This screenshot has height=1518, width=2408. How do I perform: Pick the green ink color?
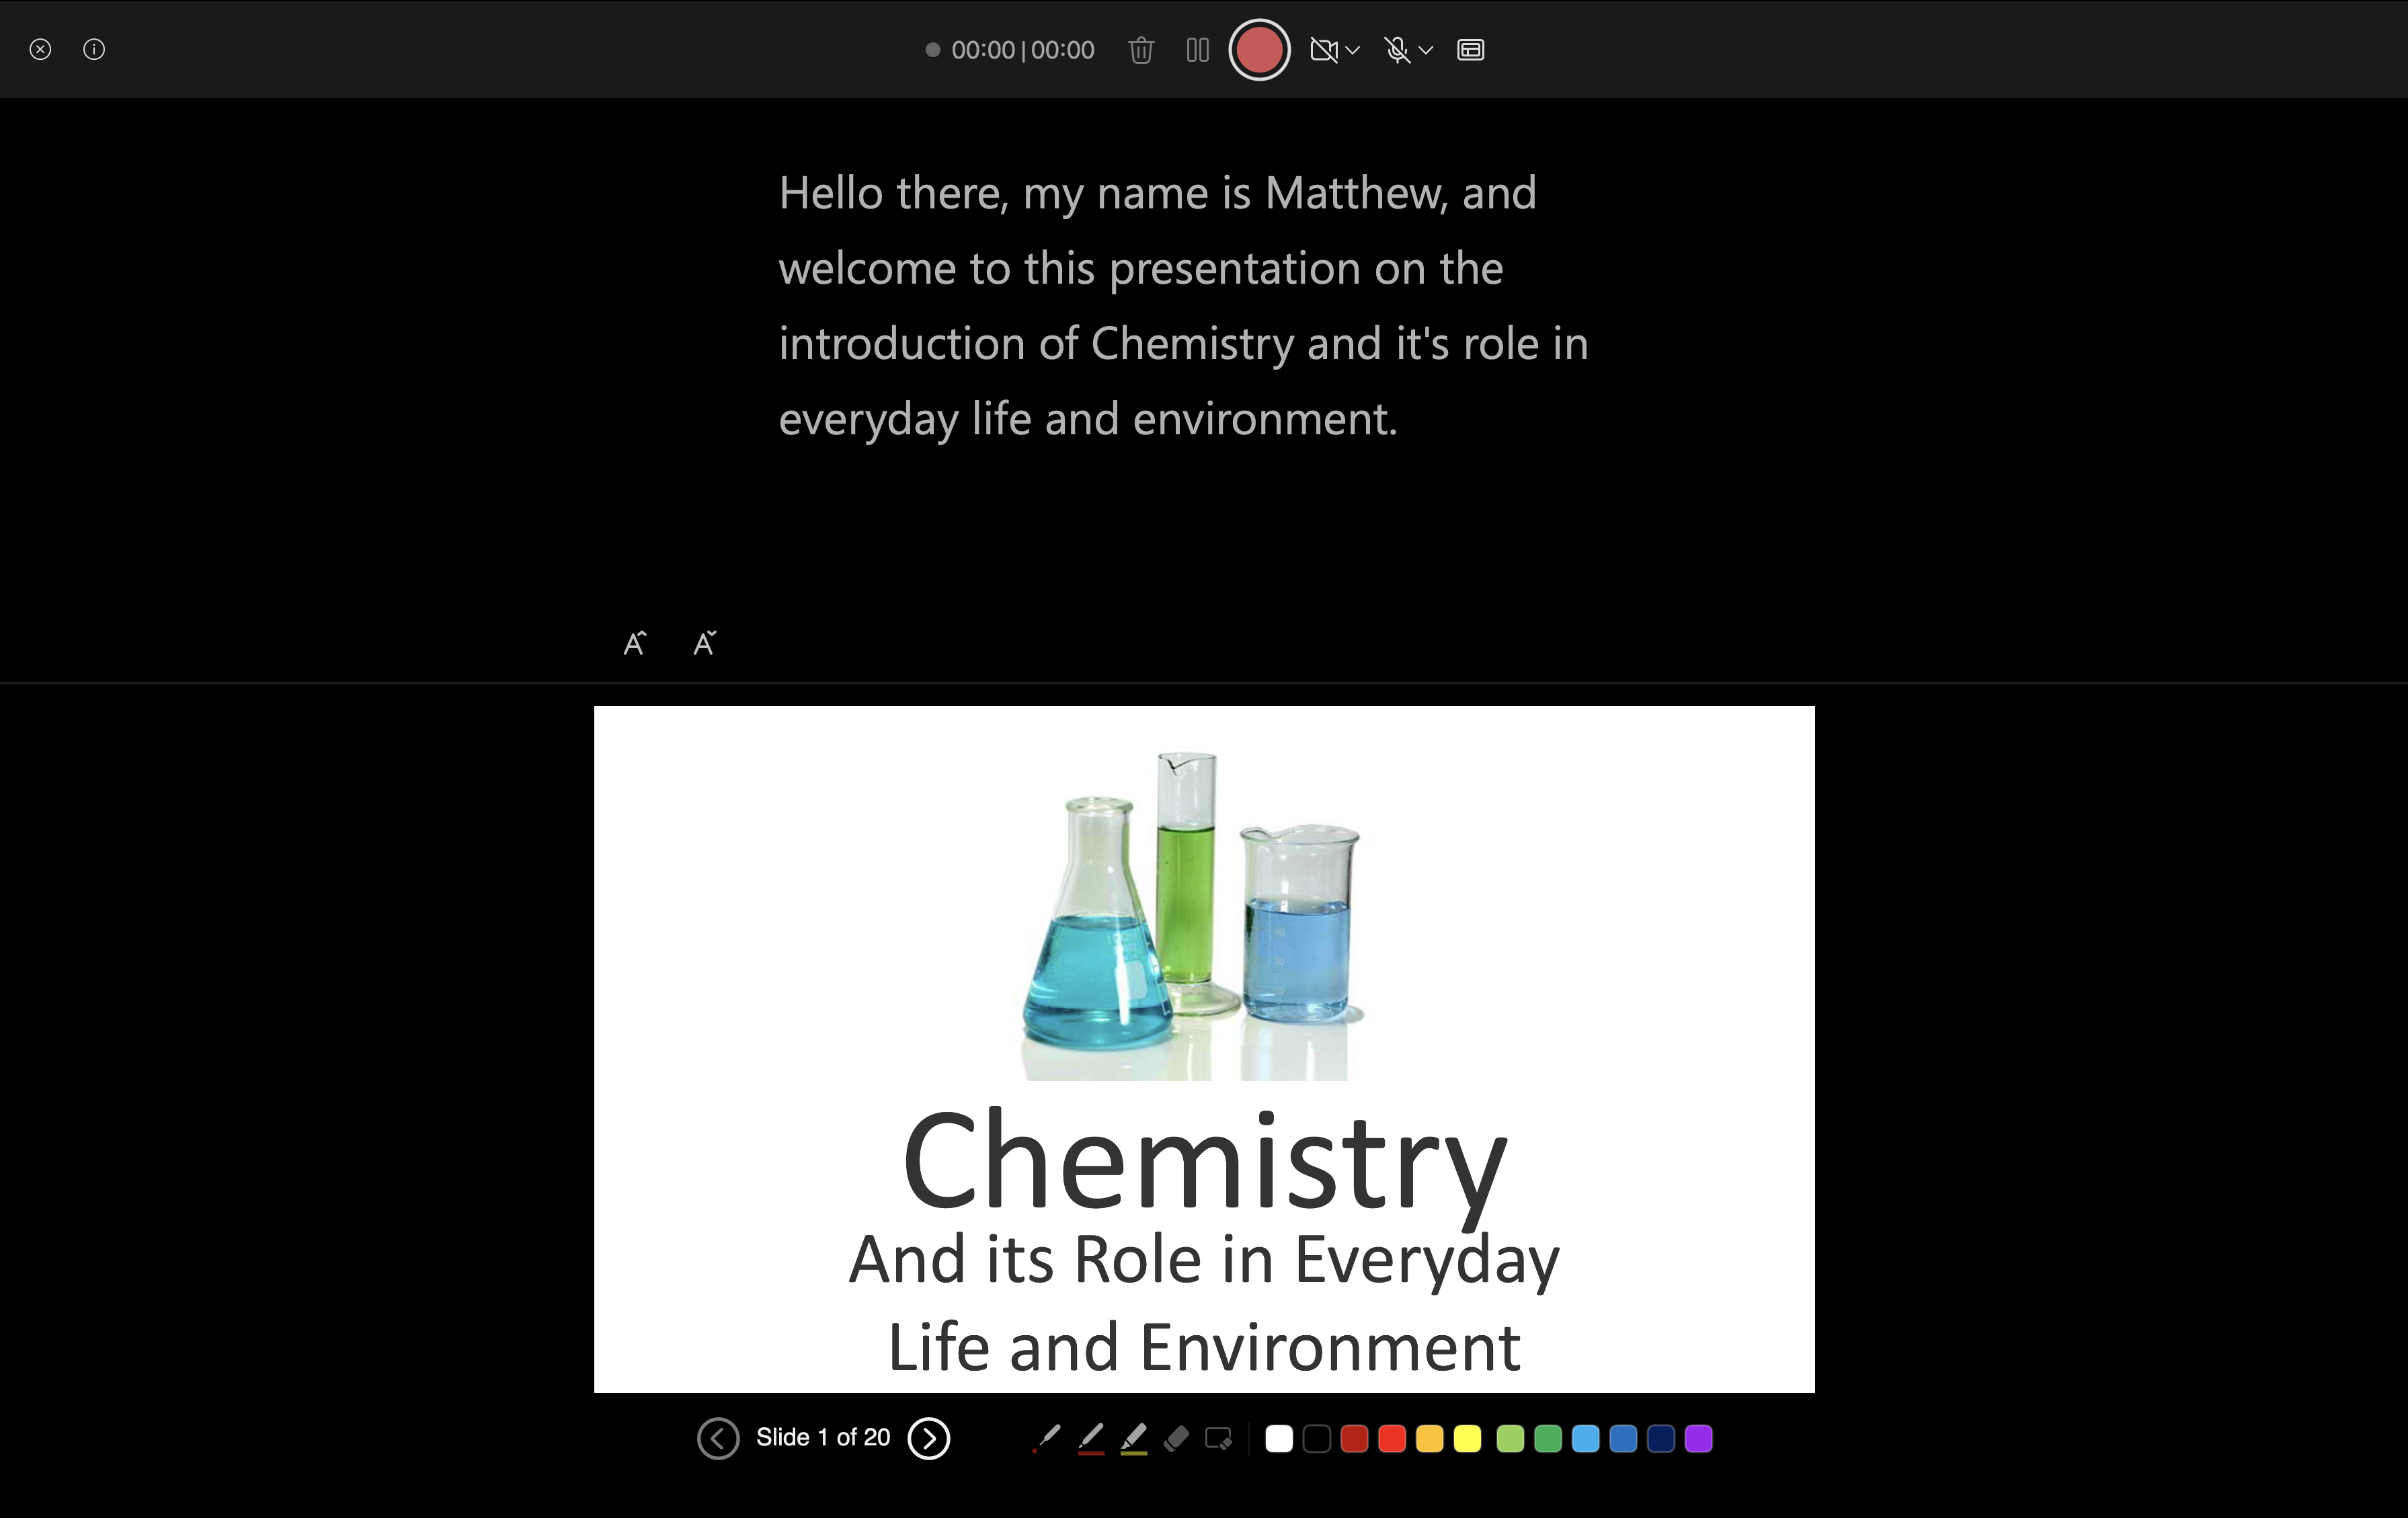click(1548, 1439)
